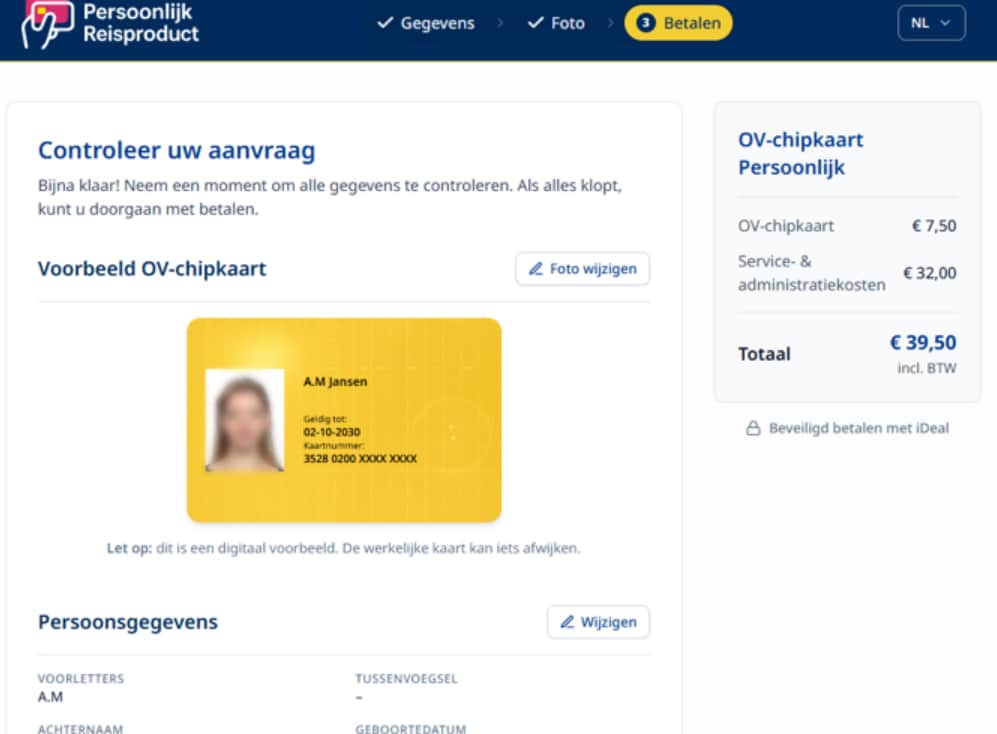Click the blurred passport photo on card
This screenshot has width=997, height=734.
pos(244,420)
